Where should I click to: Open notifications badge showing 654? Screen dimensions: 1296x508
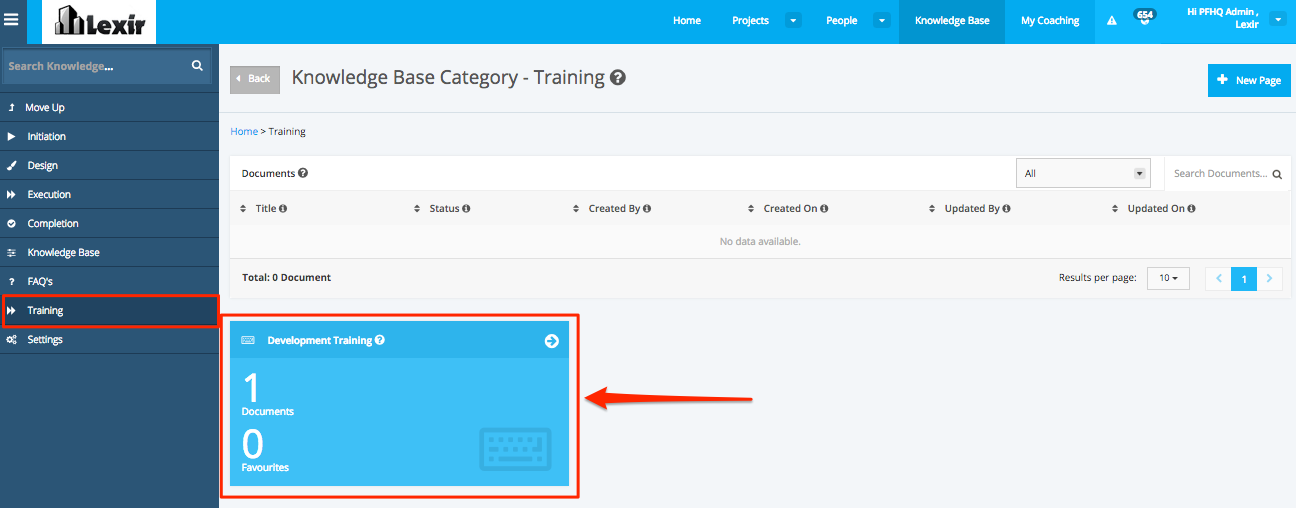(x=1145, y=16)
